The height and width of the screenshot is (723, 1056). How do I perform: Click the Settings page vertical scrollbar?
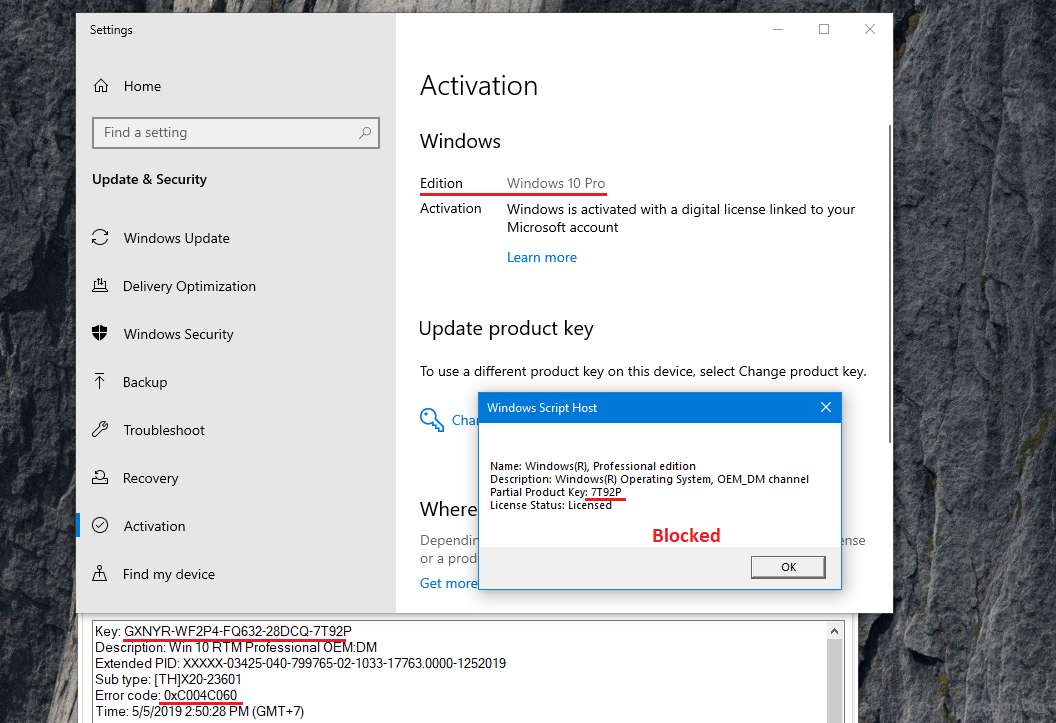890,283
